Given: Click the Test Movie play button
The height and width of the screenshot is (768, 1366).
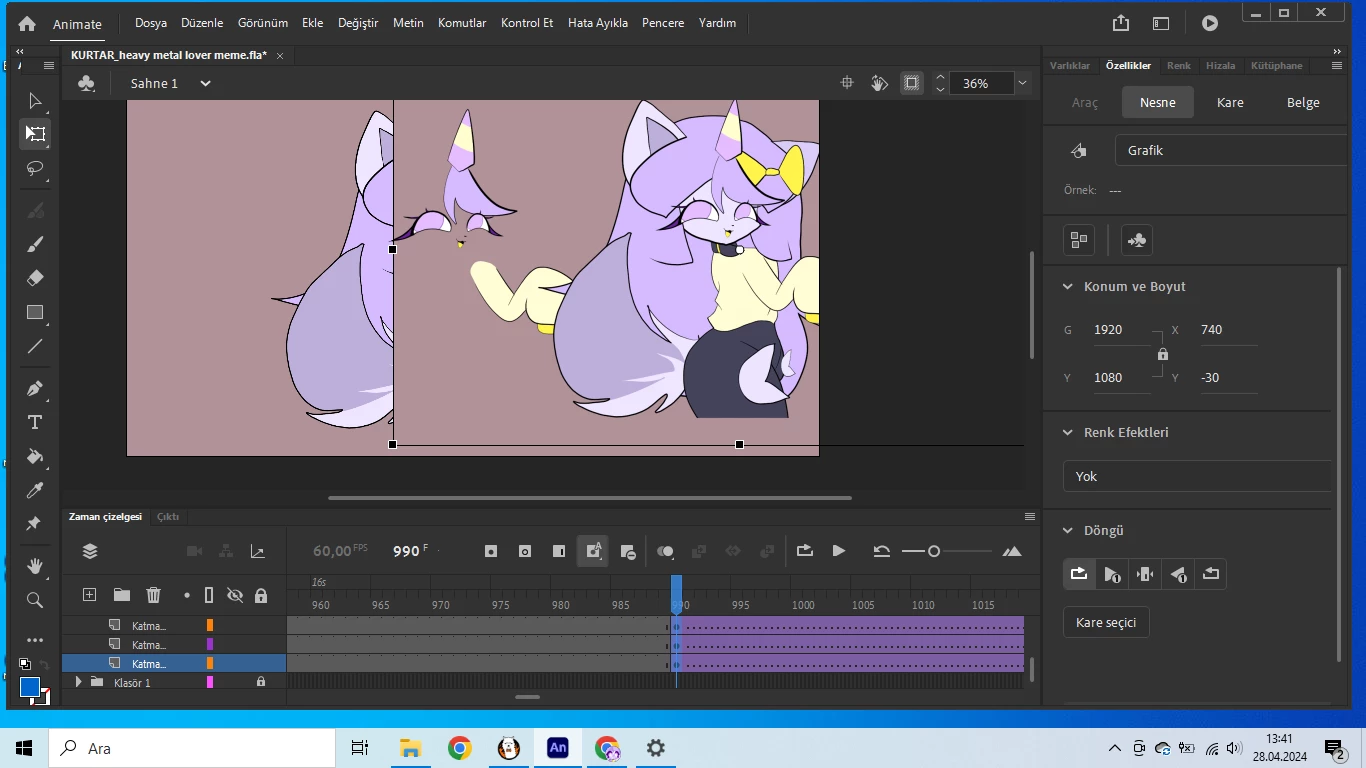Looking at the screenshot, I should (1210, 23).
